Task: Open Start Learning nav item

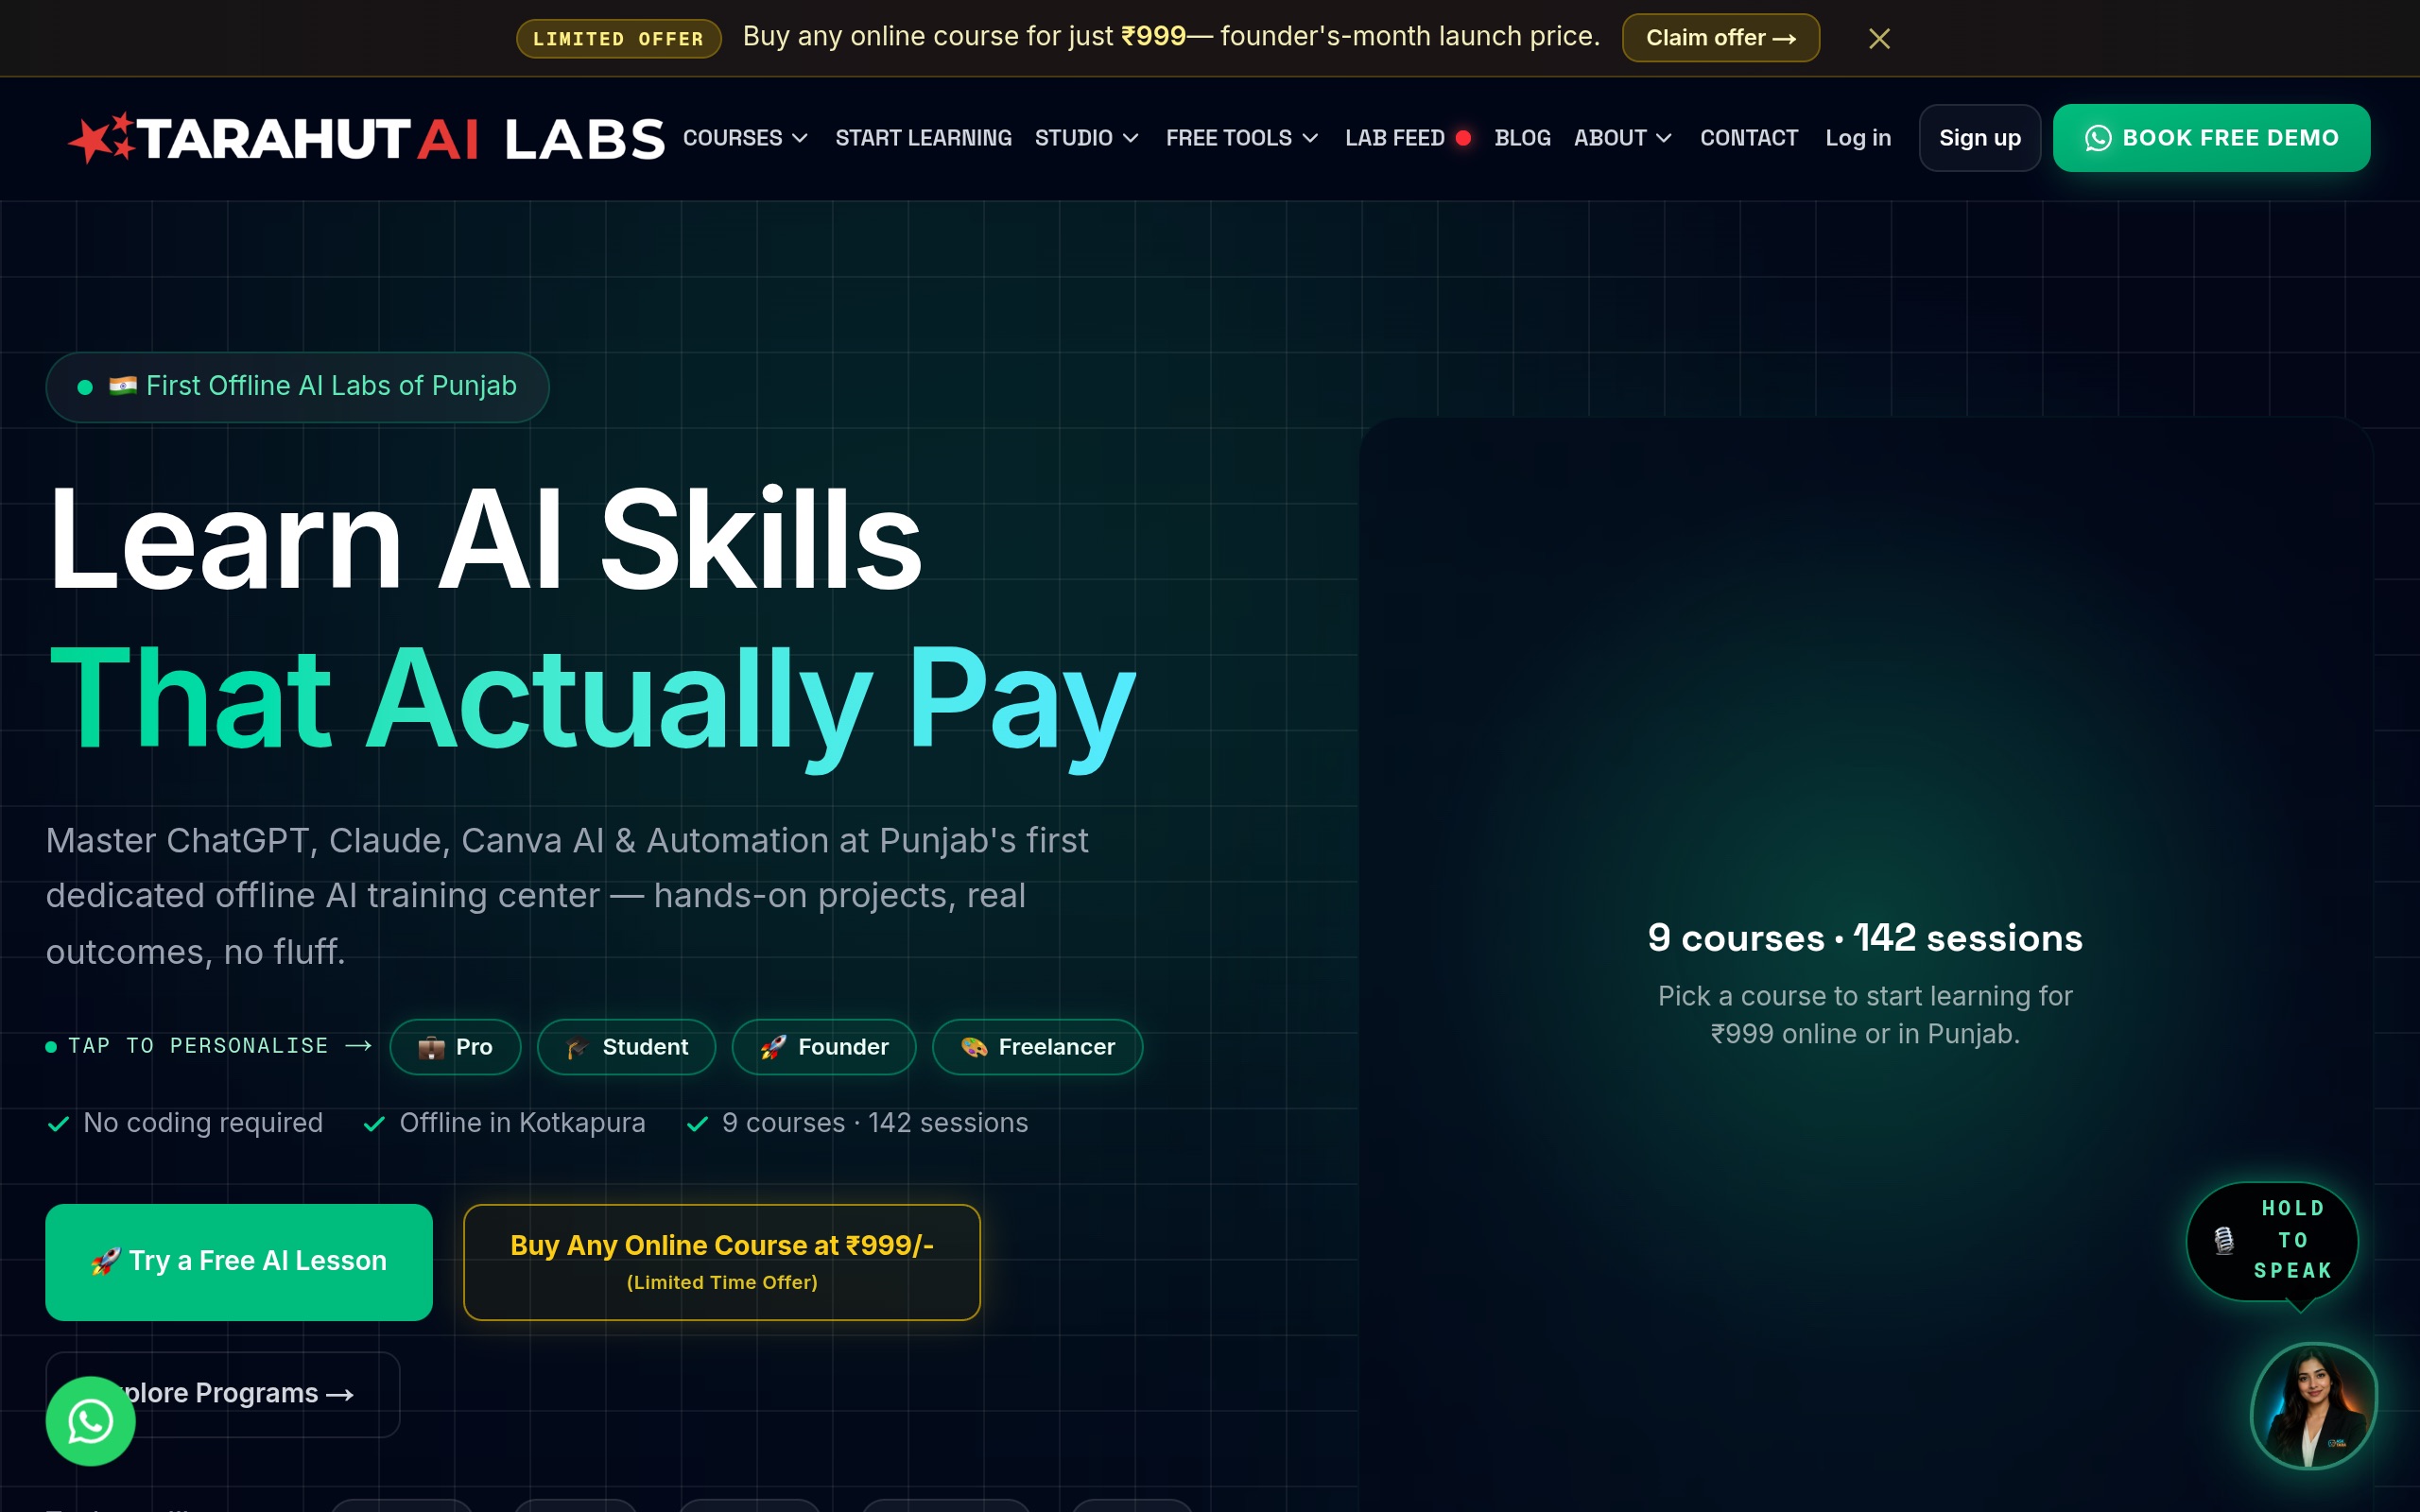Action: [923, 138]
